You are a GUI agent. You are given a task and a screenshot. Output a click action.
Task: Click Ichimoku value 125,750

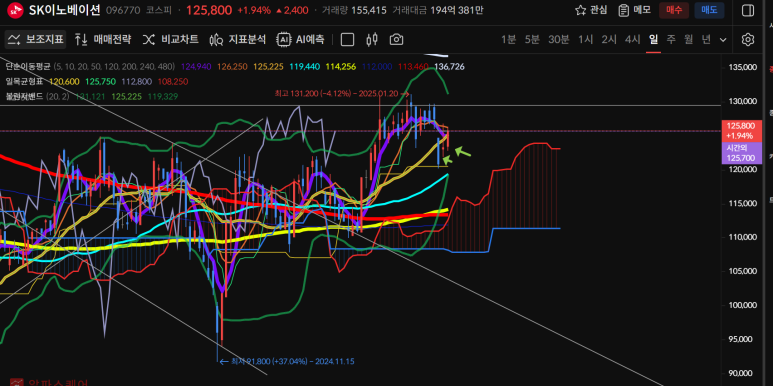click(100, 81)
